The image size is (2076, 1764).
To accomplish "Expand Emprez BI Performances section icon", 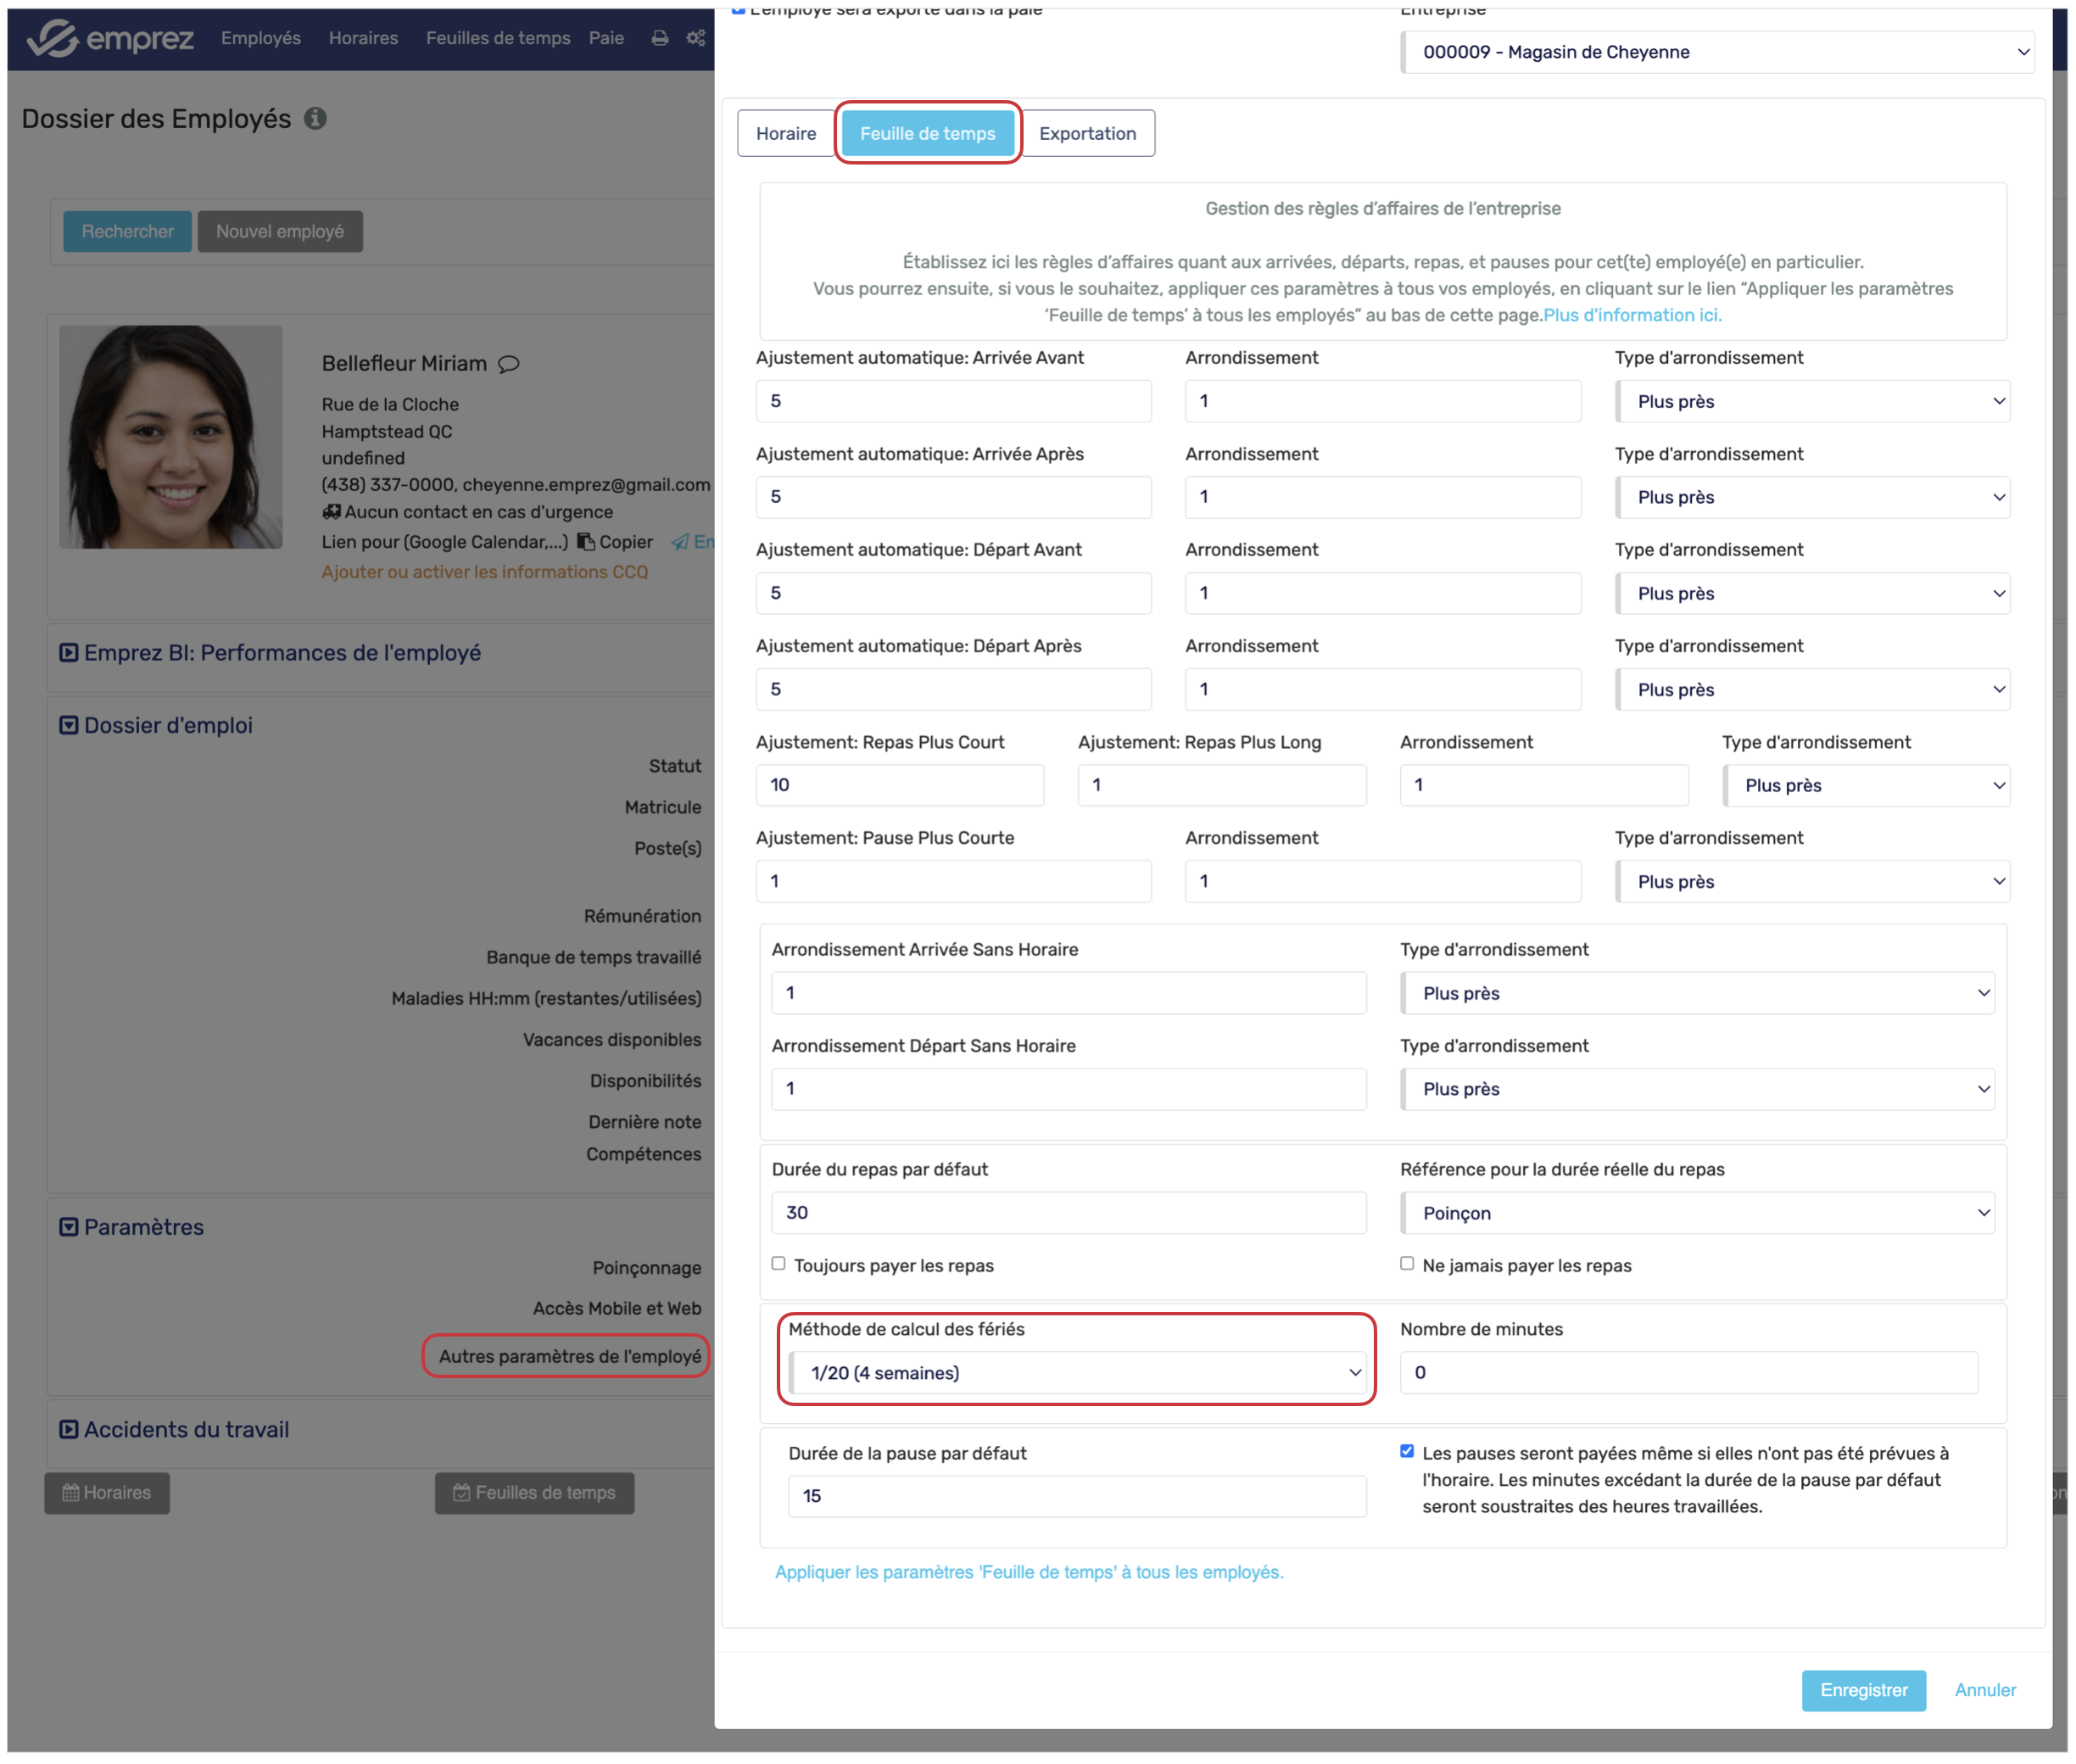I will 68,653.
